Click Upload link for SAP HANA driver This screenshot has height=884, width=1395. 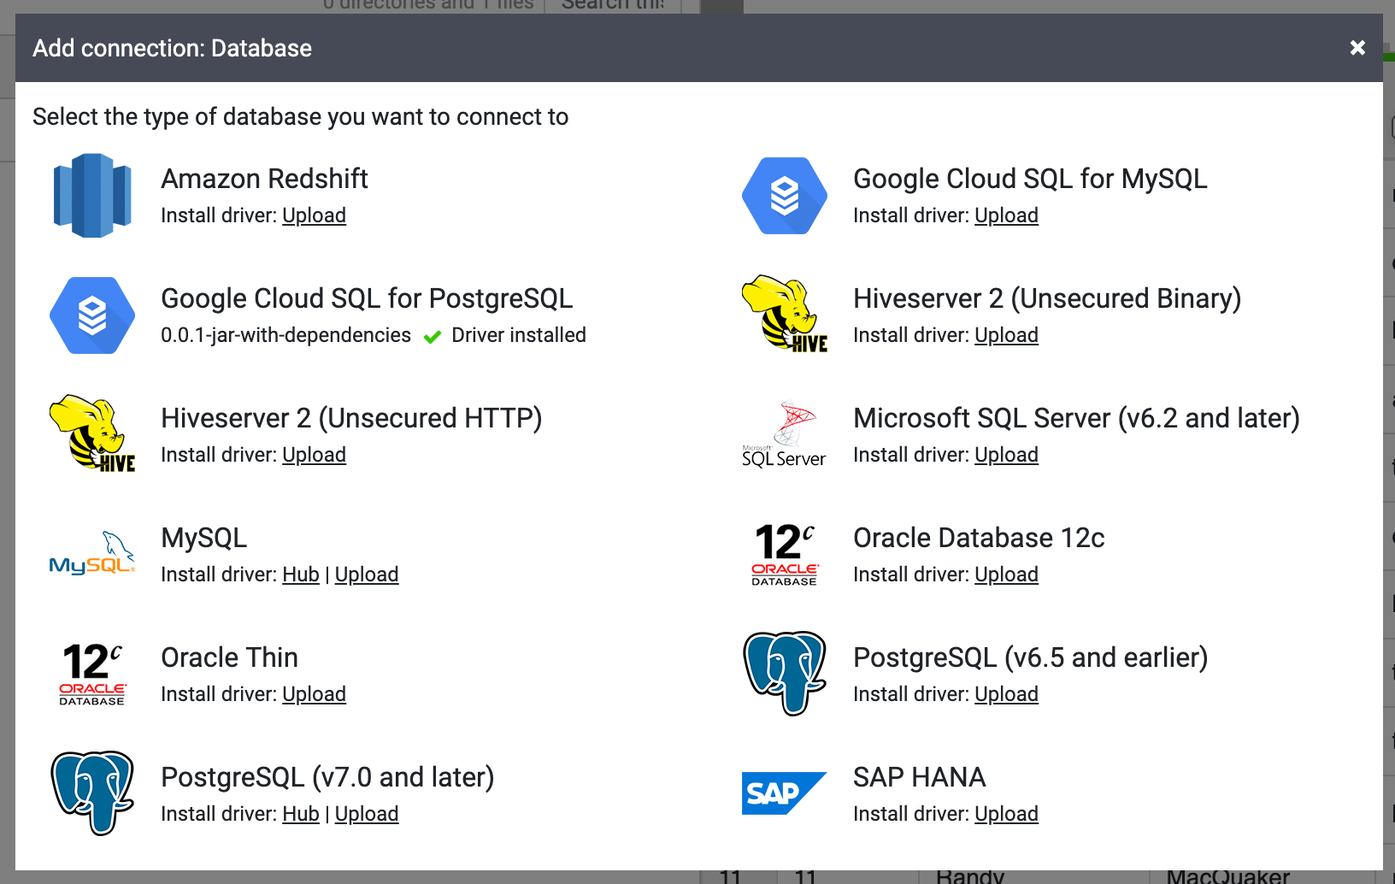(x=1006, y=815)
